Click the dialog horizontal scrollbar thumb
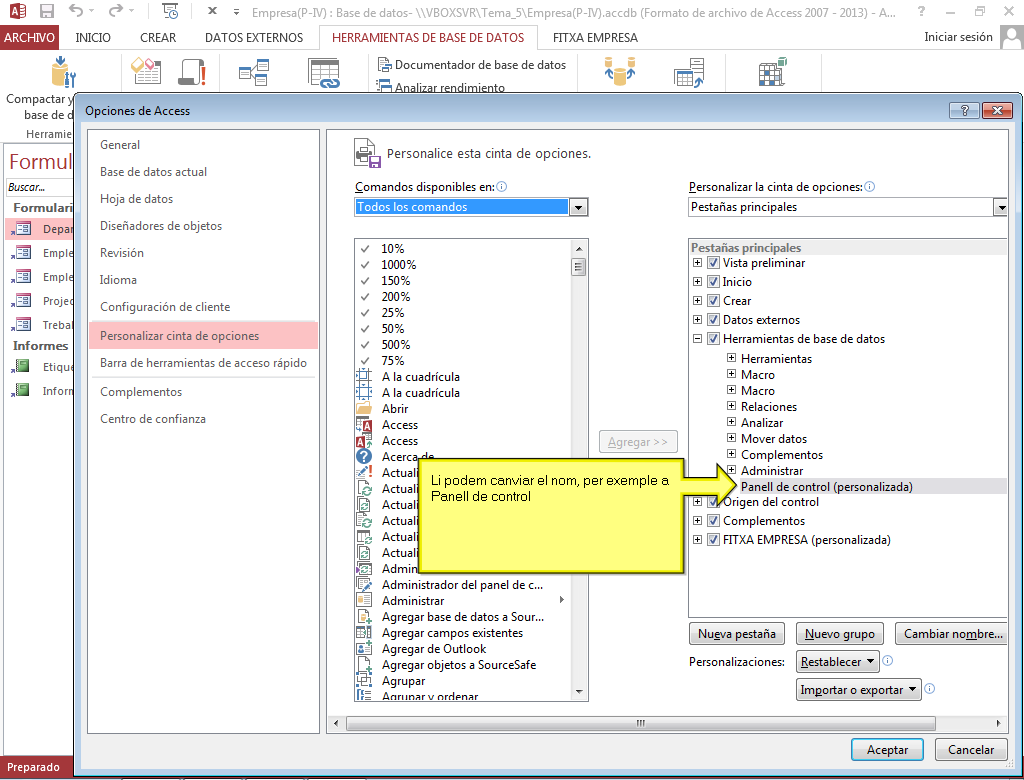 (x=641, y=723)
